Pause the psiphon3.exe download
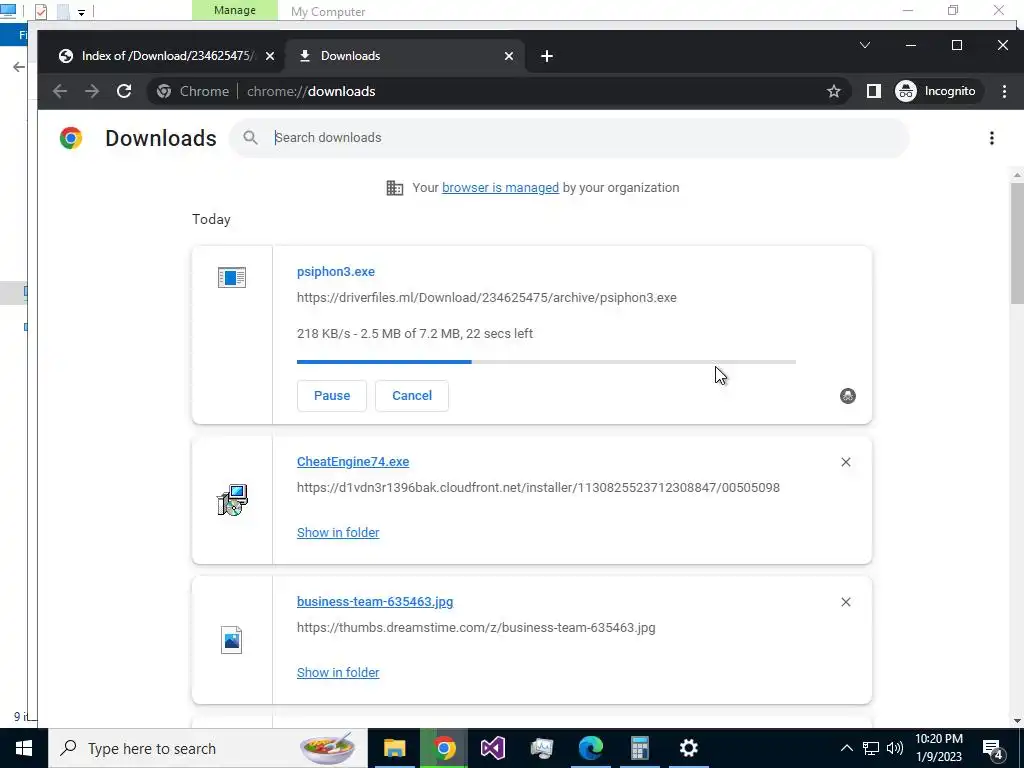Viewport: 1024px width, 768px height. point(332,396)
